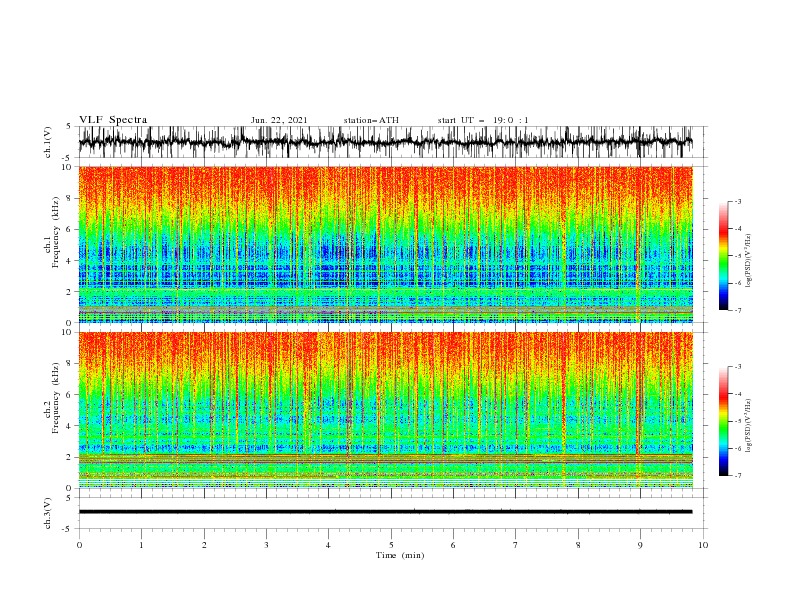Select the "start UT = 19:0 :1" text
Viewport: 792px width, 612px height.
pos(483,120)
